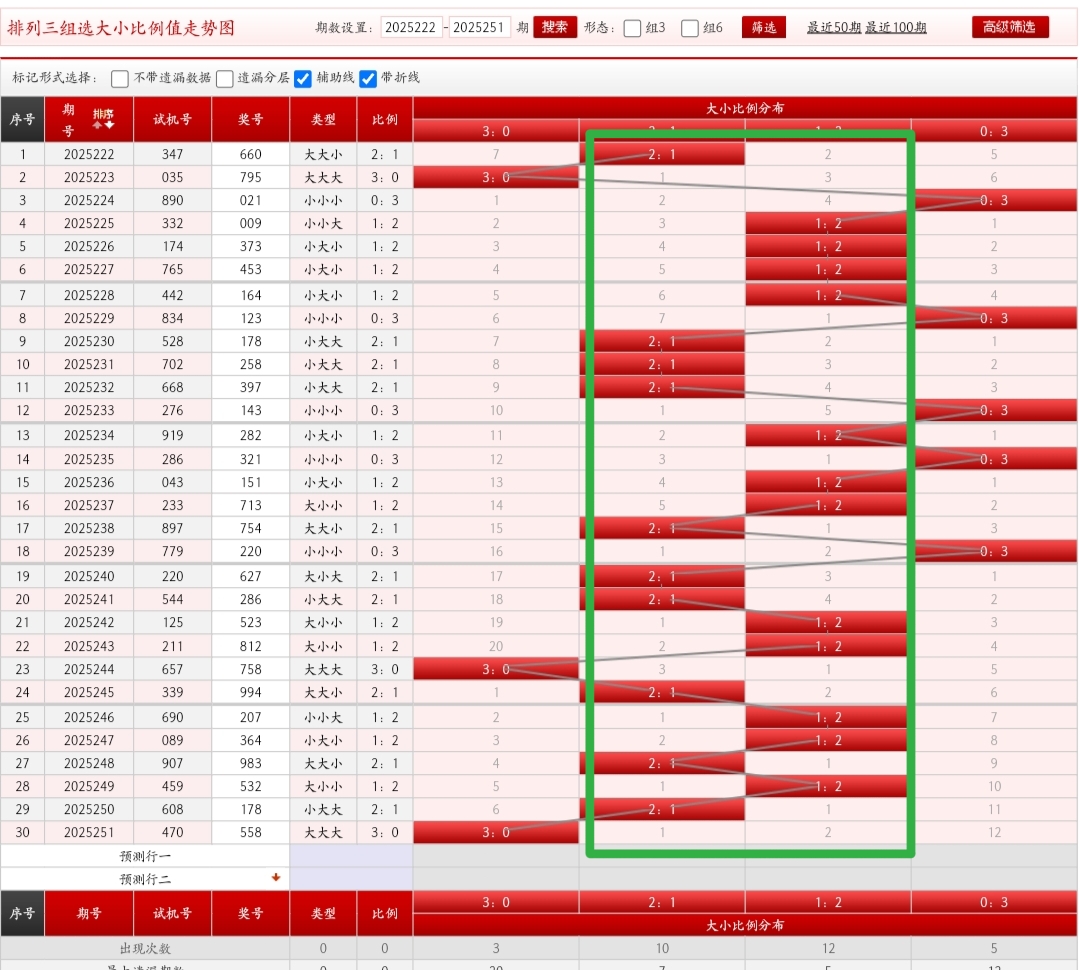
Task: Uncheck the 辅助线 checkbox
Action: click(303, 78)
